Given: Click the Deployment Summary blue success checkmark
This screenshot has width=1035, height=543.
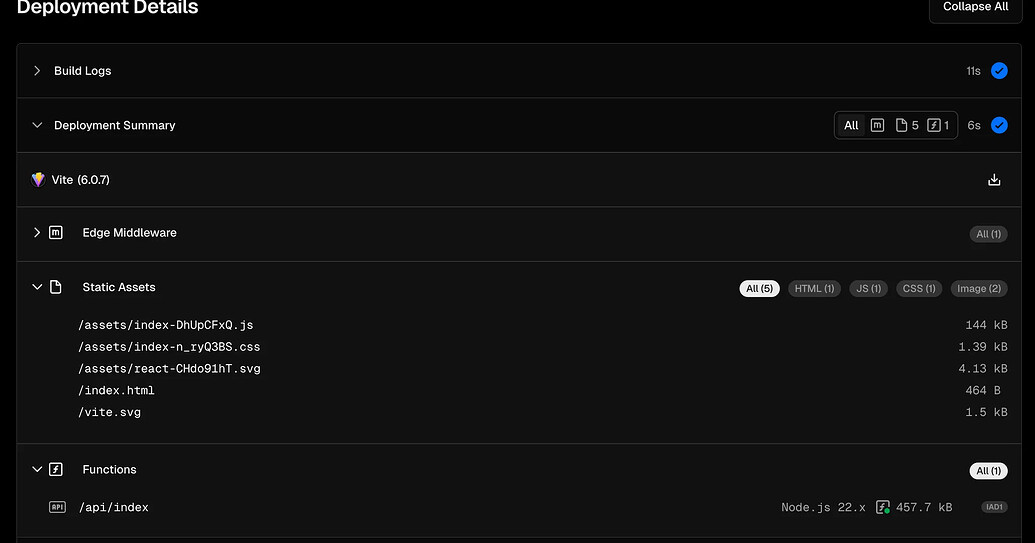Looking at the screenshot, I should [x=999, y=125].
